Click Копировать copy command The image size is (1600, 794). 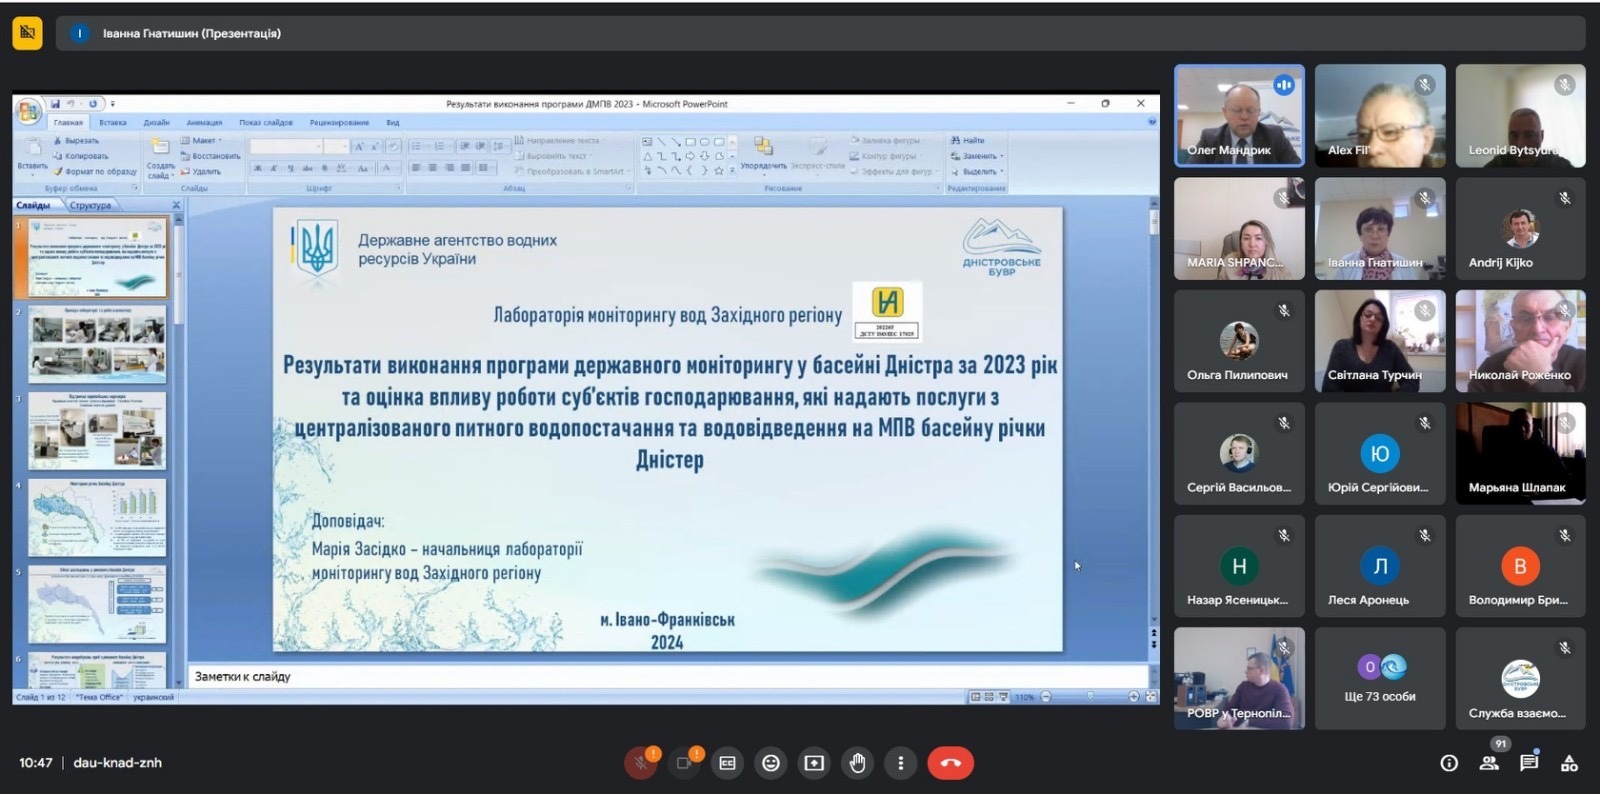point(81,156)
